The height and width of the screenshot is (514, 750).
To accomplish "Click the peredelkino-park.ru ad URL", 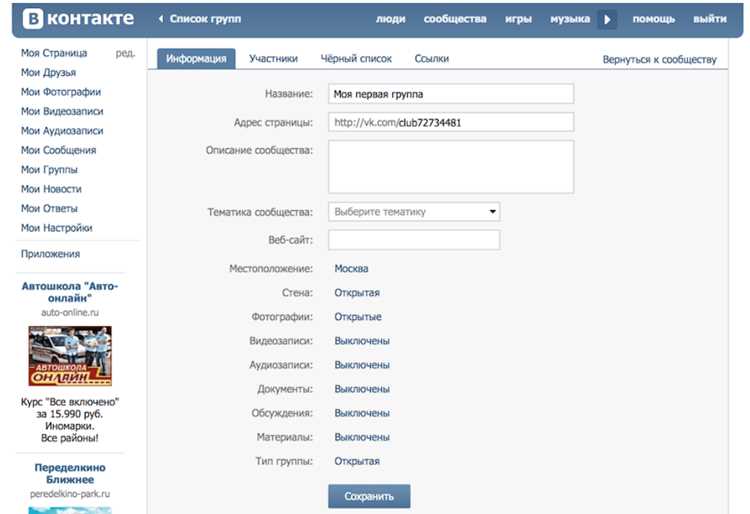I will (70, 494).
